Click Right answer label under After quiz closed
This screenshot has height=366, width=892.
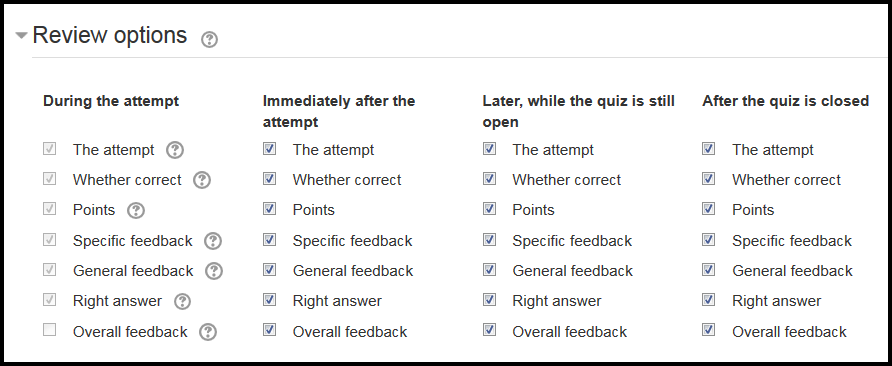coord(777,301)
